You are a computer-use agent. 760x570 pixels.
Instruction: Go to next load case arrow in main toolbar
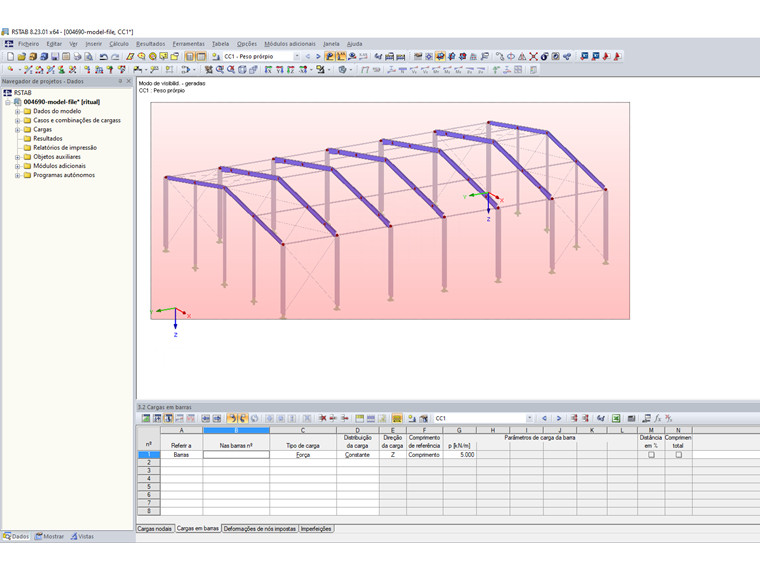(318, 56)
